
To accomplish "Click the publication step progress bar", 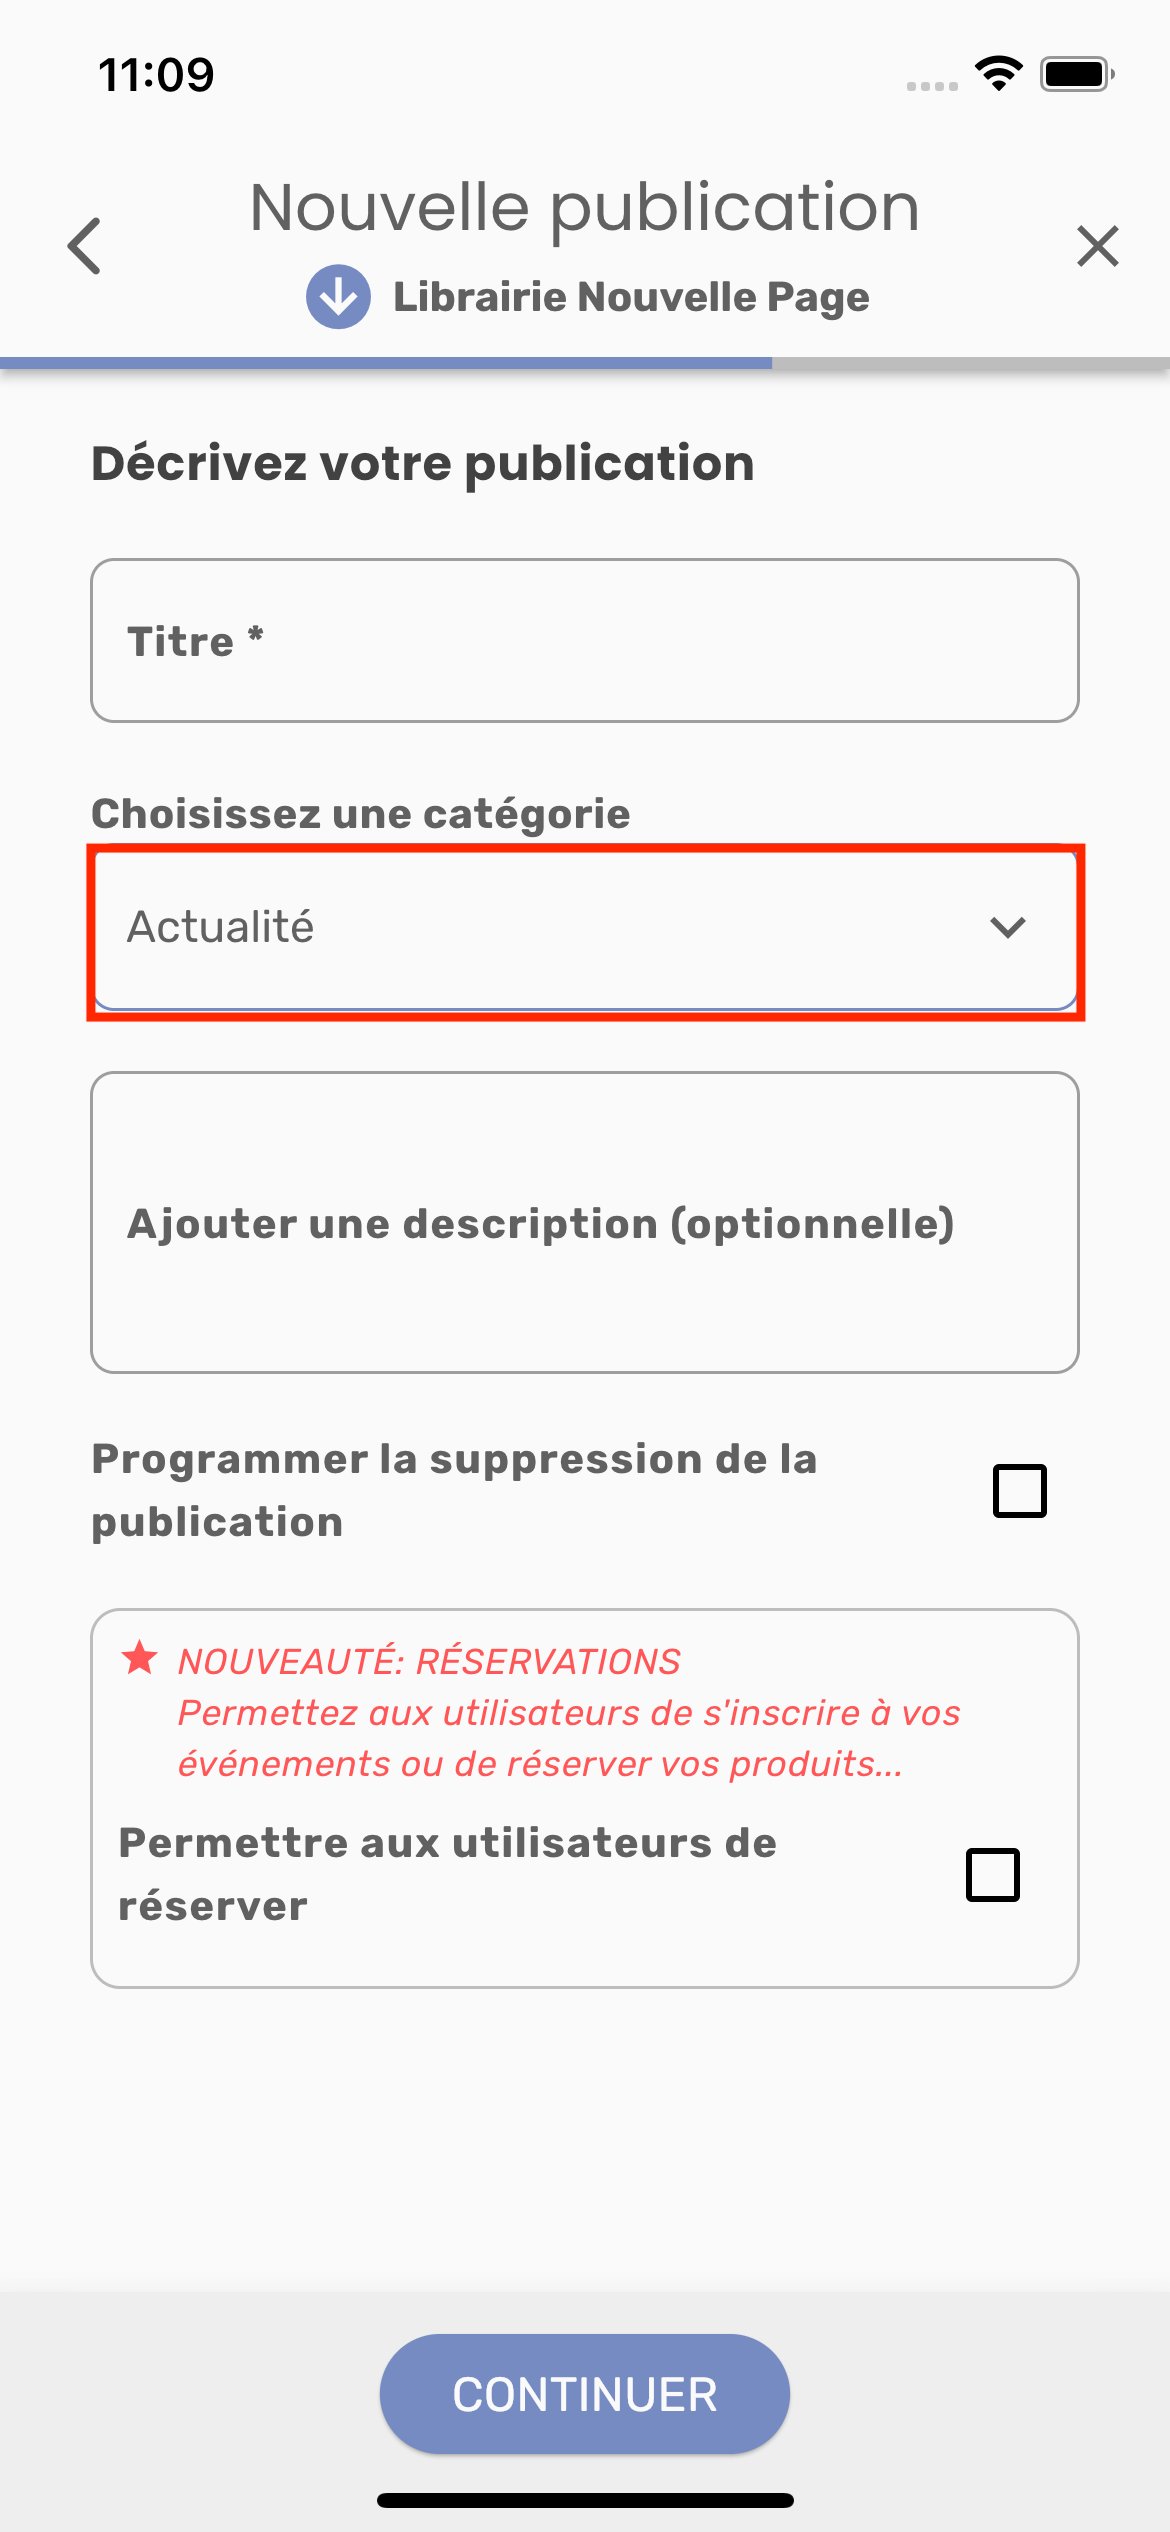I will [584, 363].
